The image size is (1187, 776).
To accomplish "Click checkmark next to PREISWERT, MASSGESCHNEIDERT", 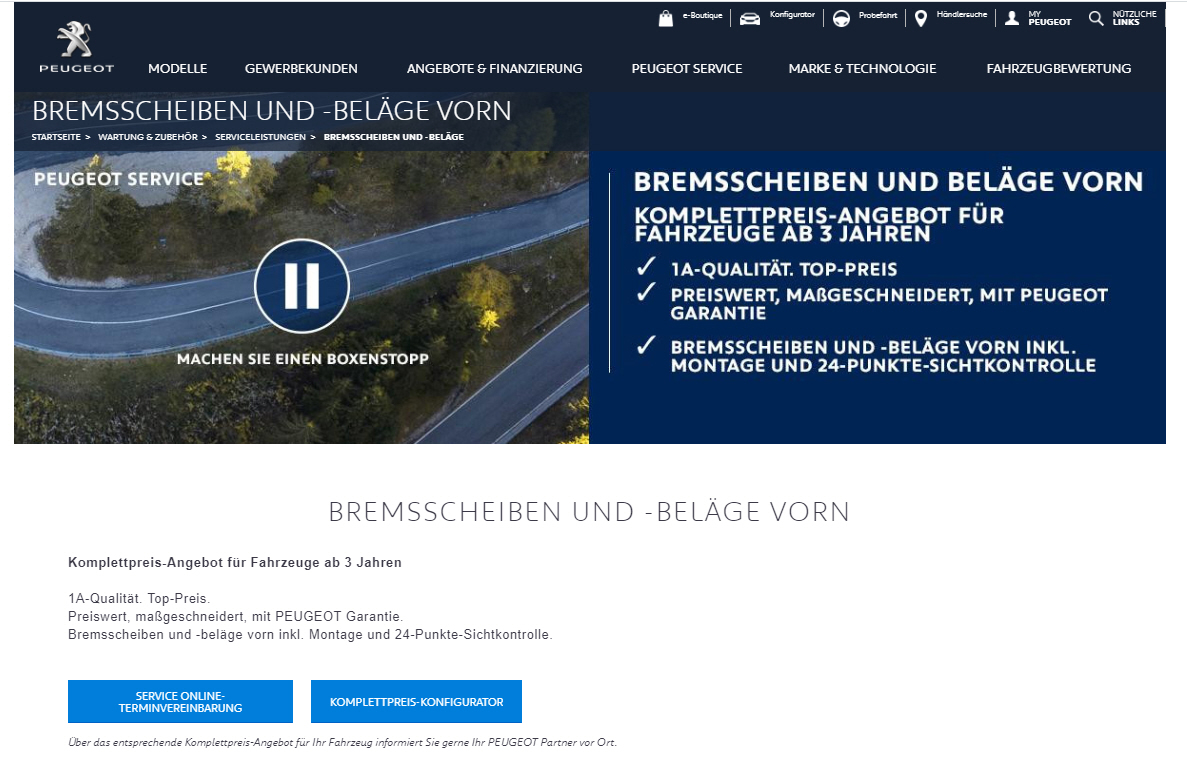I will click(x=646, y=292).
